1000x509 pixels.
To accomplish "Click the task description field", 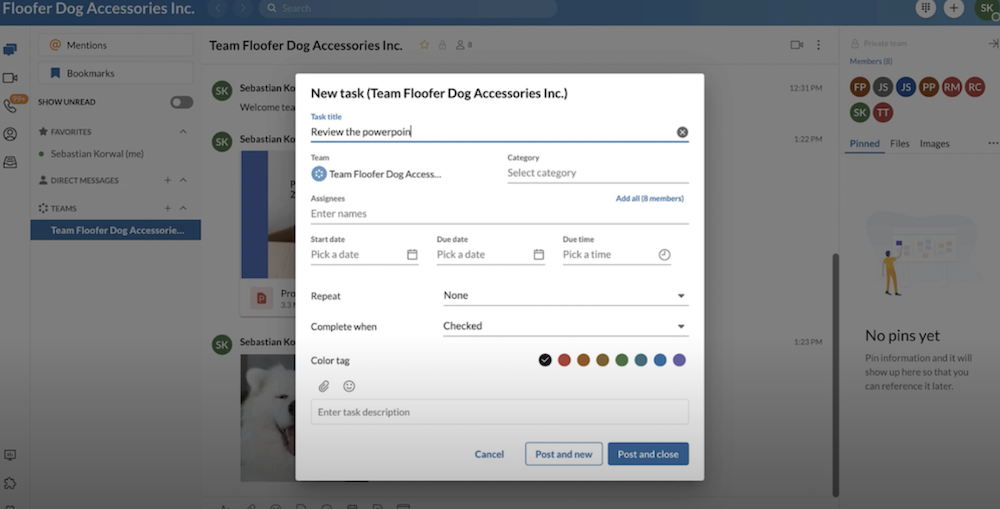I will tap(499, 412).
